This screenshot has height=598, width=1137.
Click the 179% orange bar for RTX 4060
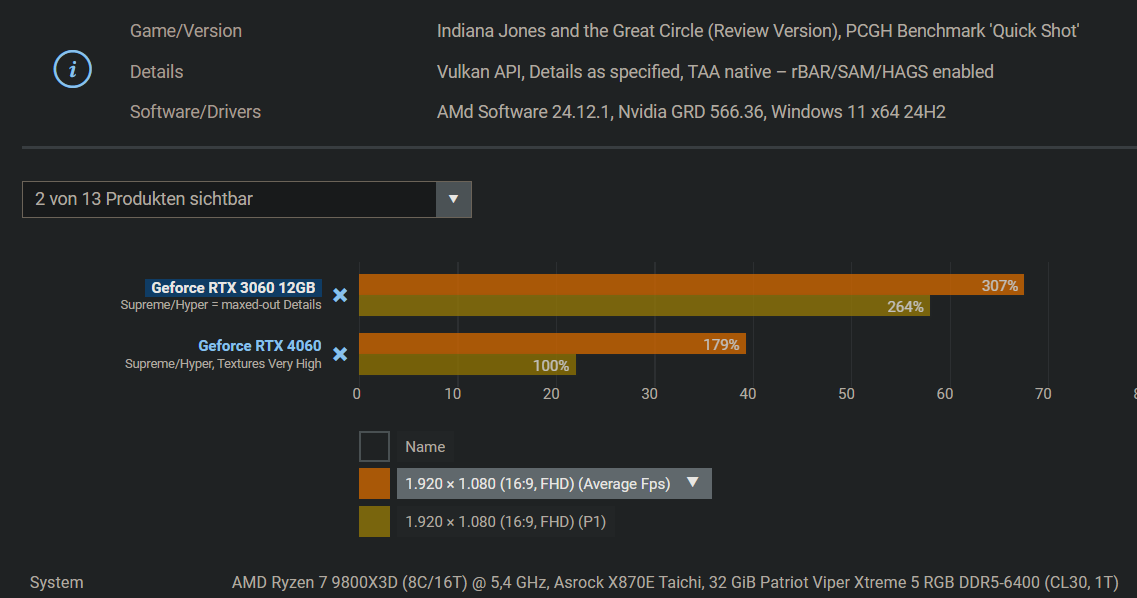coord(552,344)
